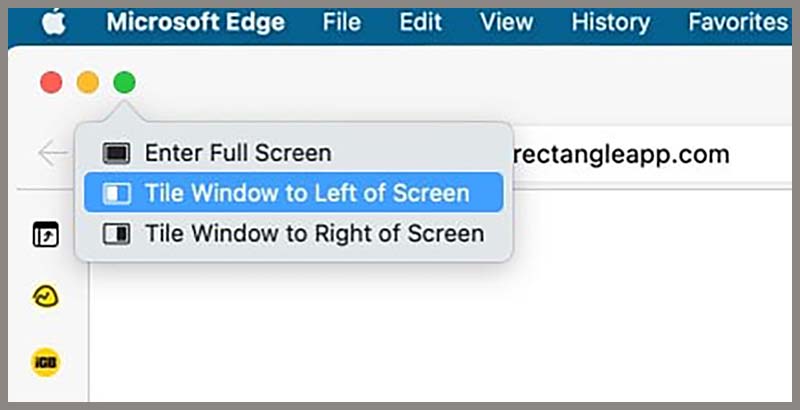Open the Edit menu
Image resolution: width=800 pixels, height=410 pixels.
421,23
